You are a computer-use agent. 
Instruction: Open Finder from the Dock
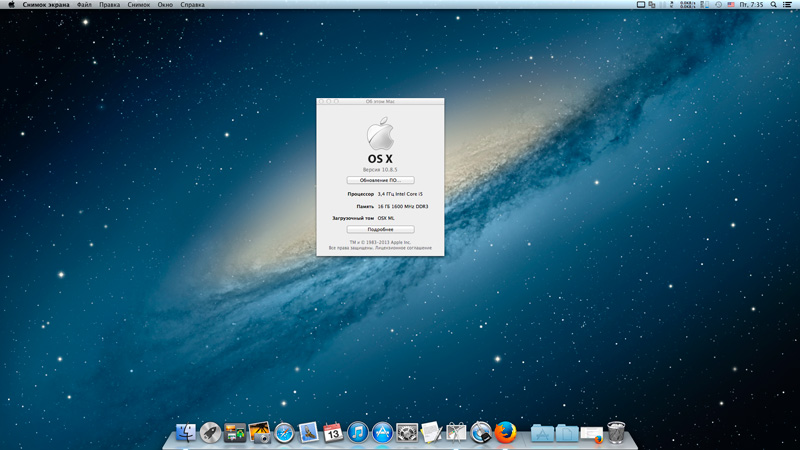(186, 433)
